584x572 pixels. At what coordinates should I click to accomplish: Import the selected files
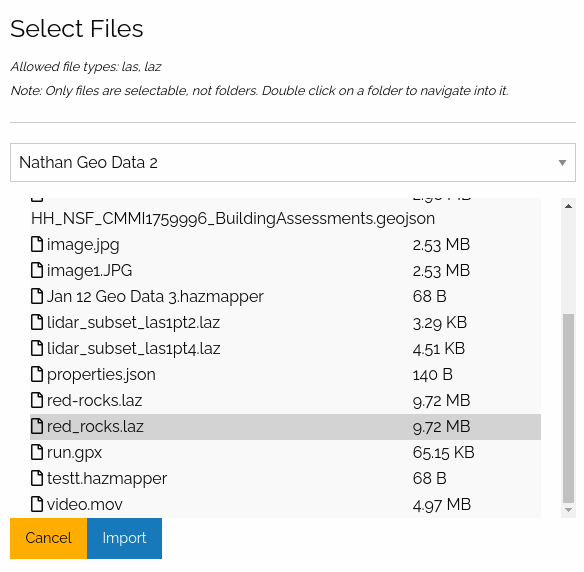[124, 538]
